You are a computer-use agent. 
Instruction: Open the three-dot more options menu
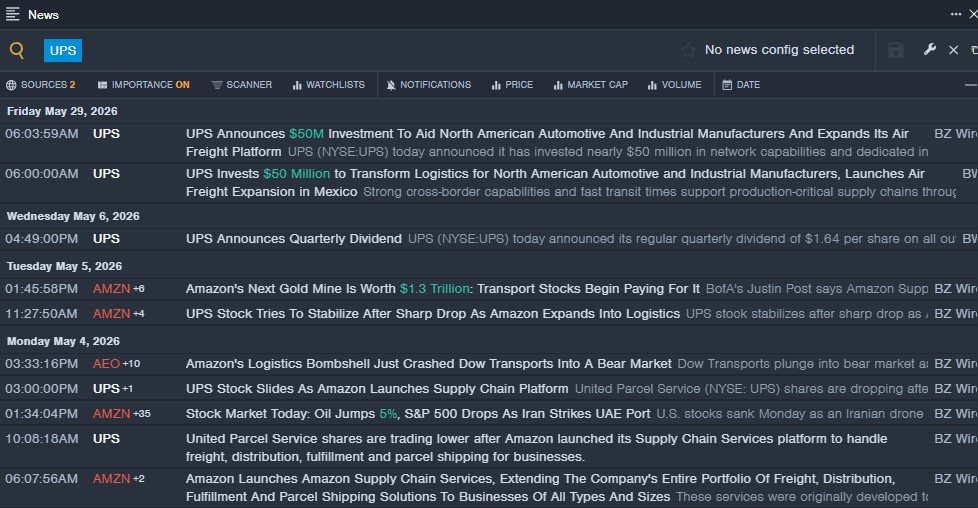(956, 14)
